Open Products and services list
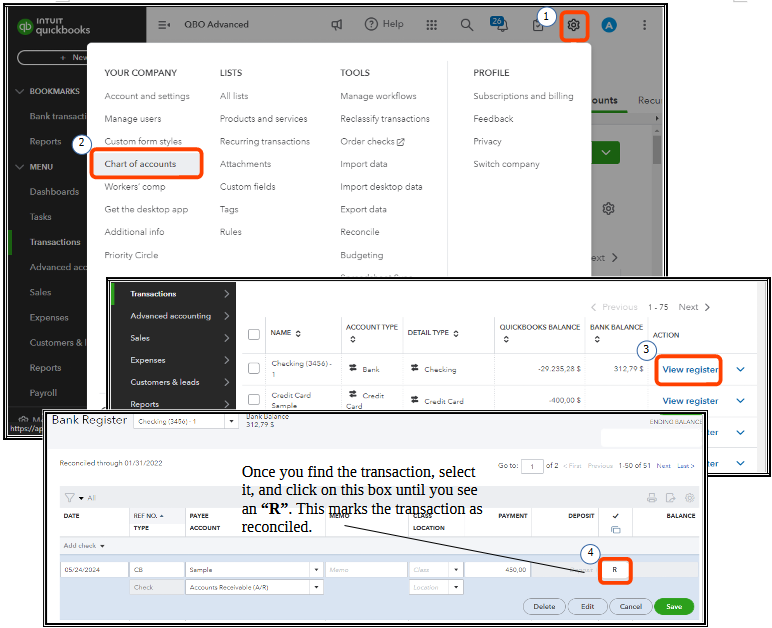The height and width of the screenshot is (628, 772). [263, 119]
